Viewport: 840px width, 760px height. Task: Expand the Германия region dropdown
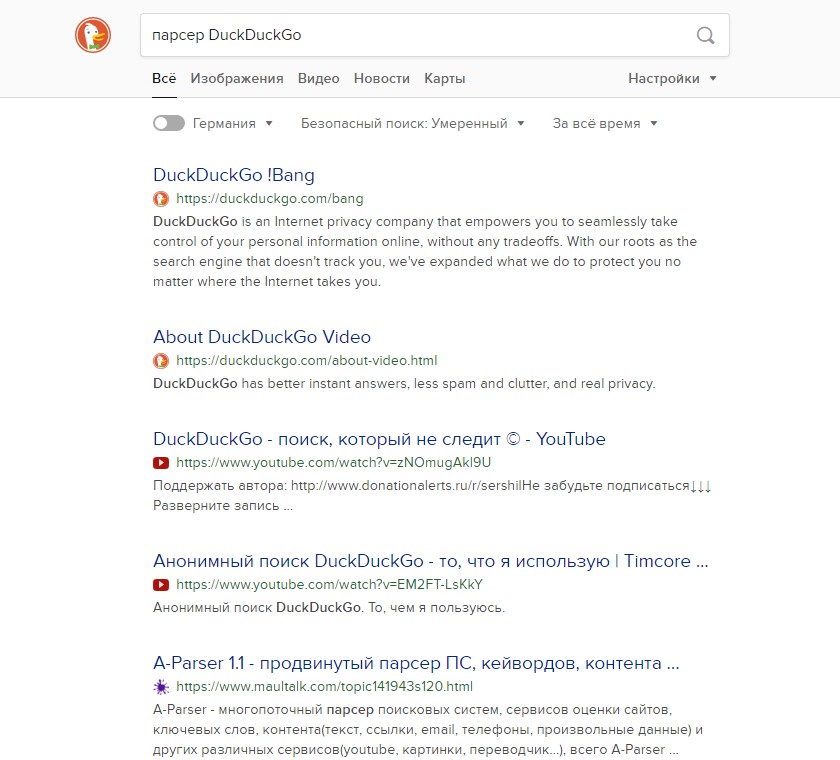pos(232,123)
